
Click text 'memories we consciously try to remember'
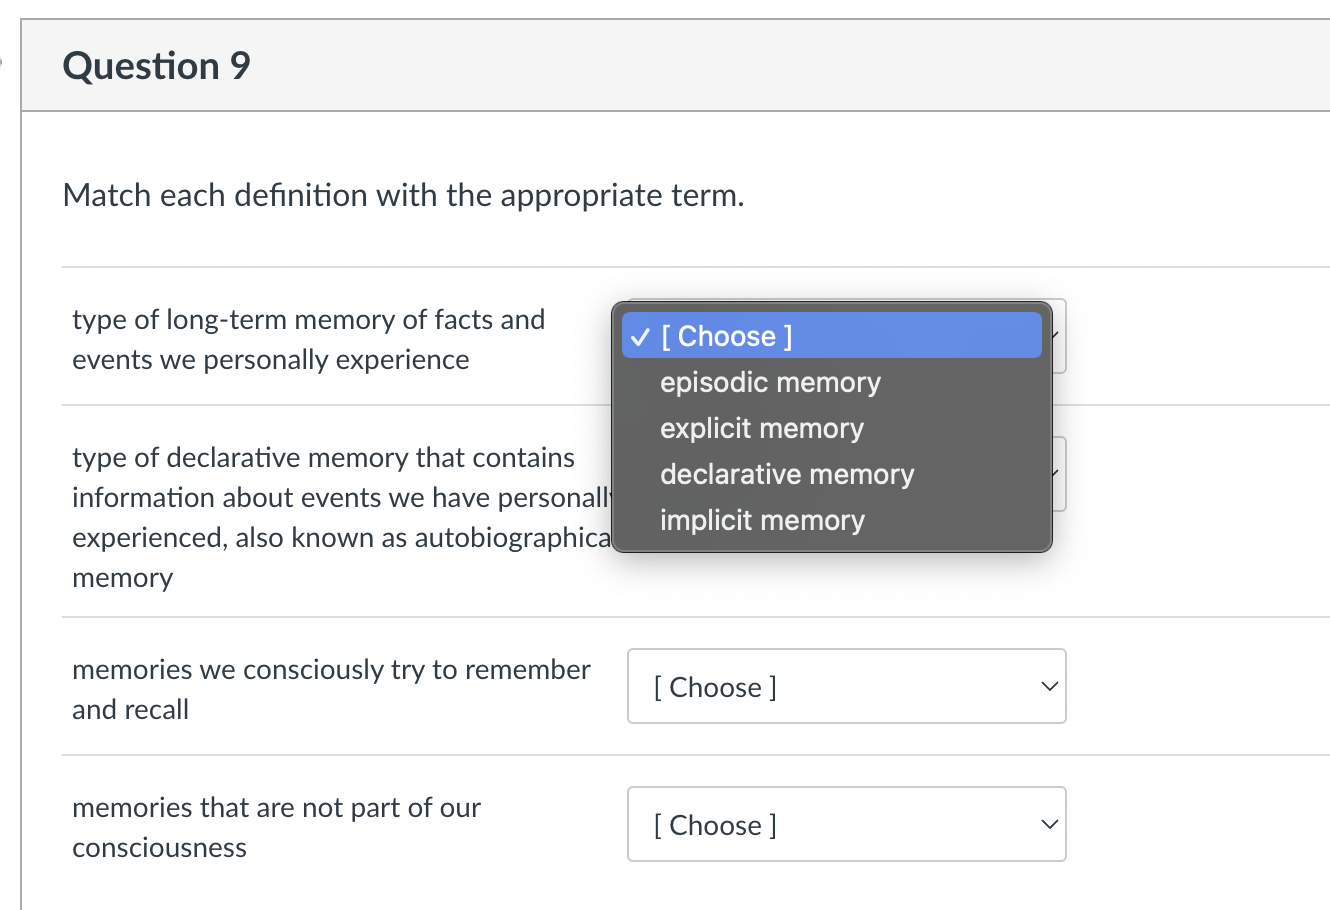coord(331,689)
